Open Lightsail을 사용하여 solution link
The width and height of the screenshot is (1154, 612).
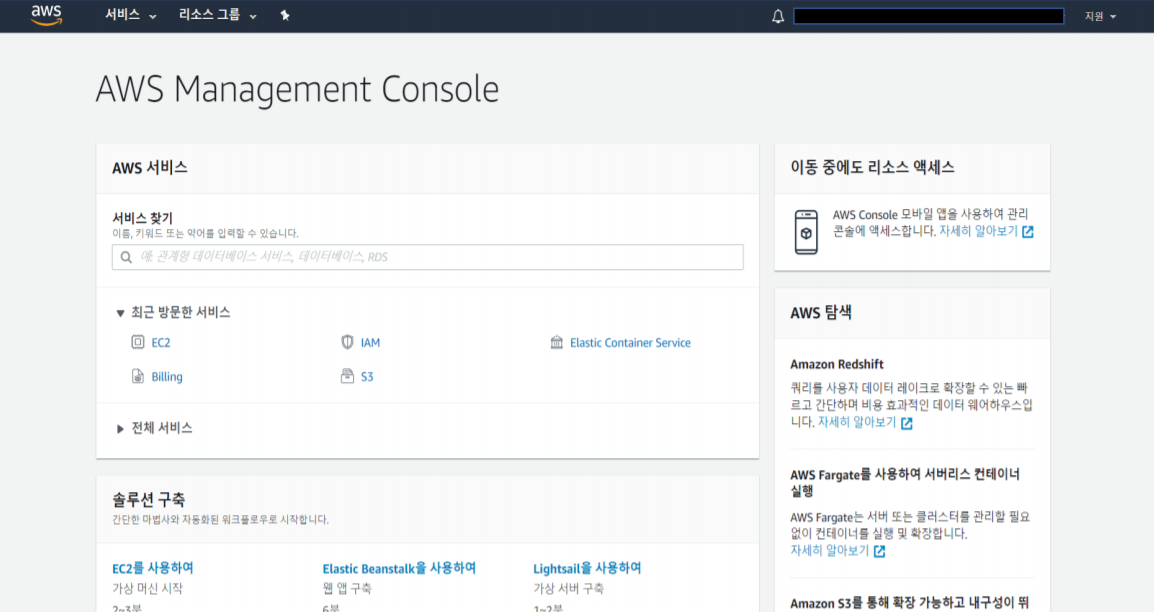pyautogui.click(x=587, y=568)
